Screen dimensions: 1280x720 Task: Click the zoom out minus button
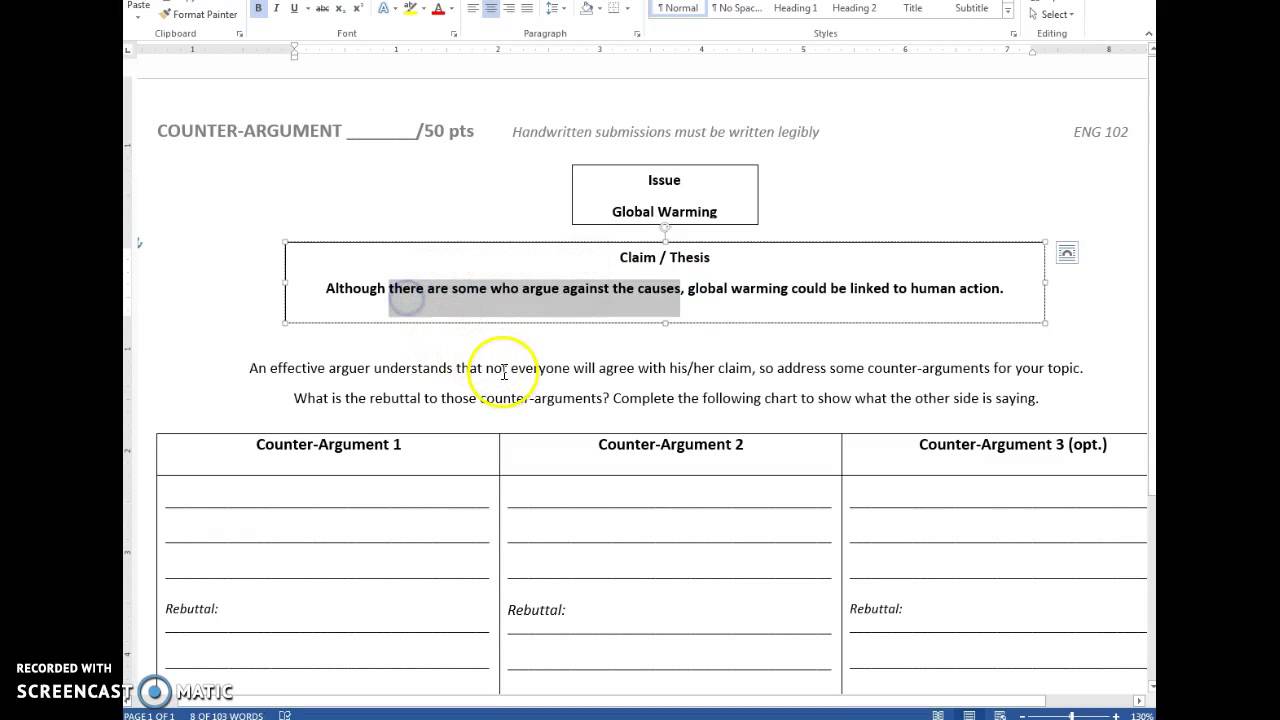(1022, 716)
